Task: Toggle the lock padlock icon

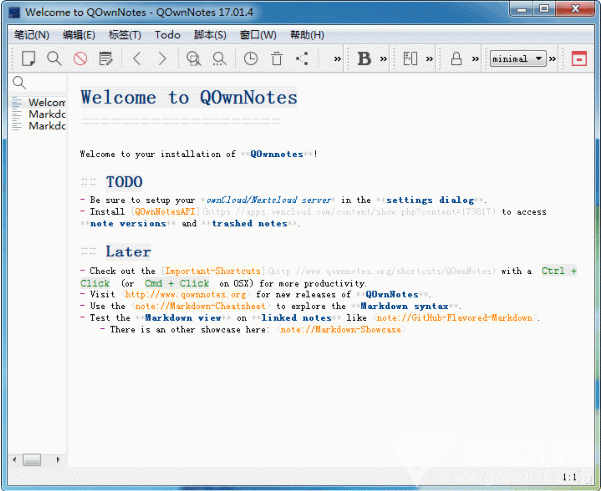Action: pos(456,59)
